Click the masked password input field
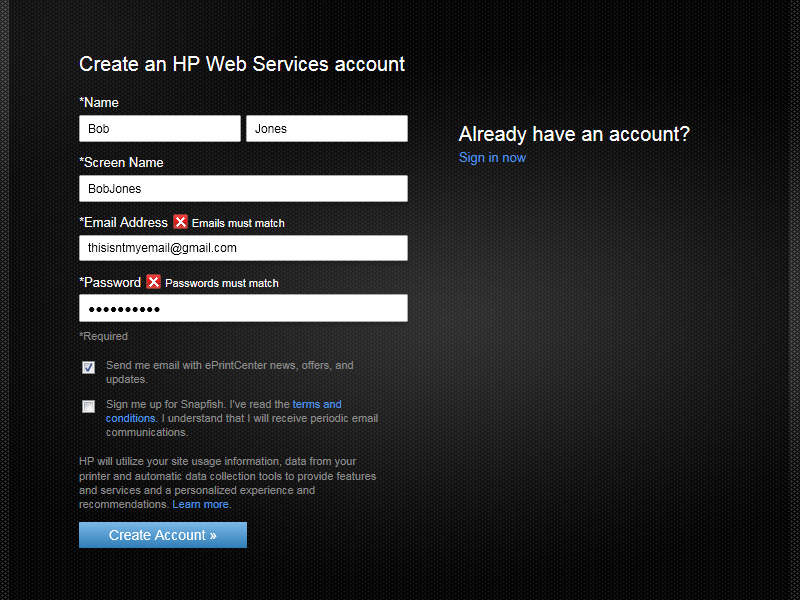This screenshot has height=600, width=800. (x=243, y=308)
